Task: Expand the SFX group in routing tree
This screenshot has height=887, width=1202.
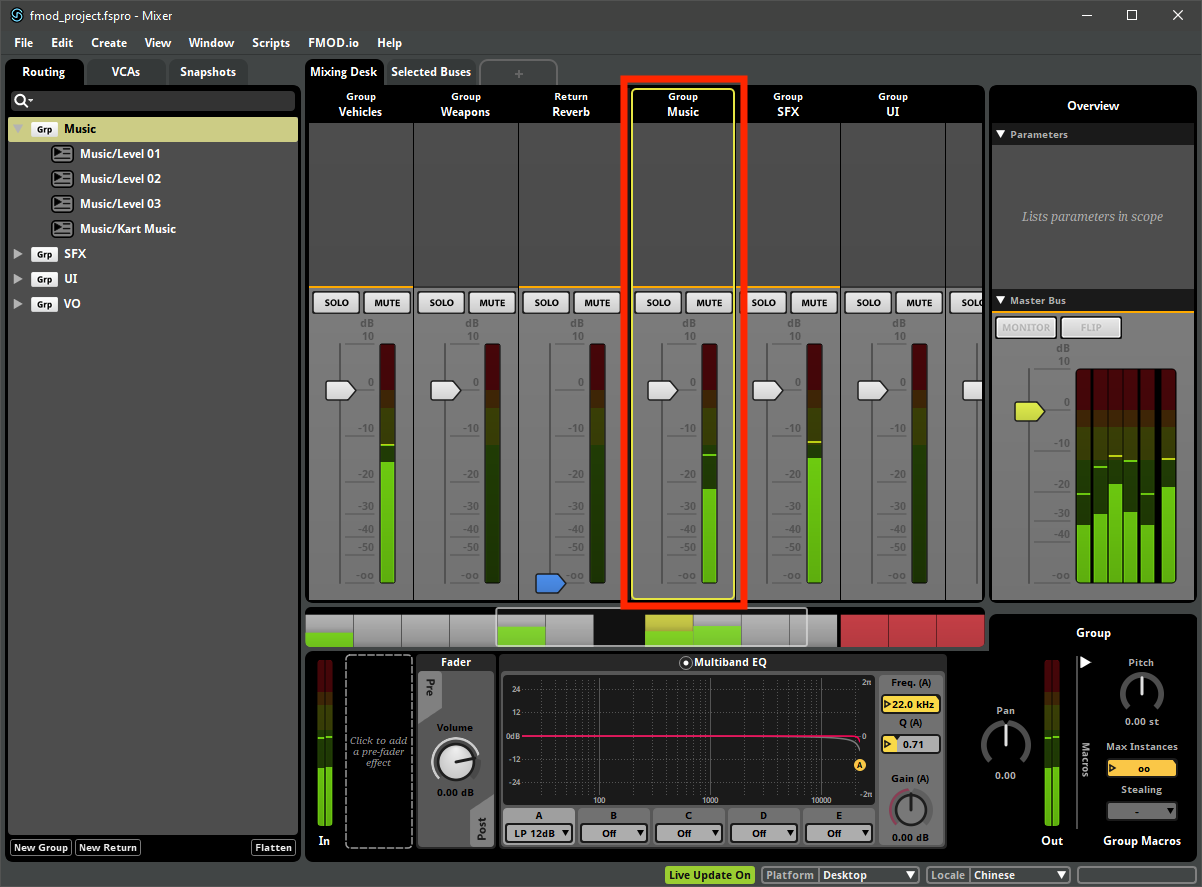Action: tap(18, 254)
